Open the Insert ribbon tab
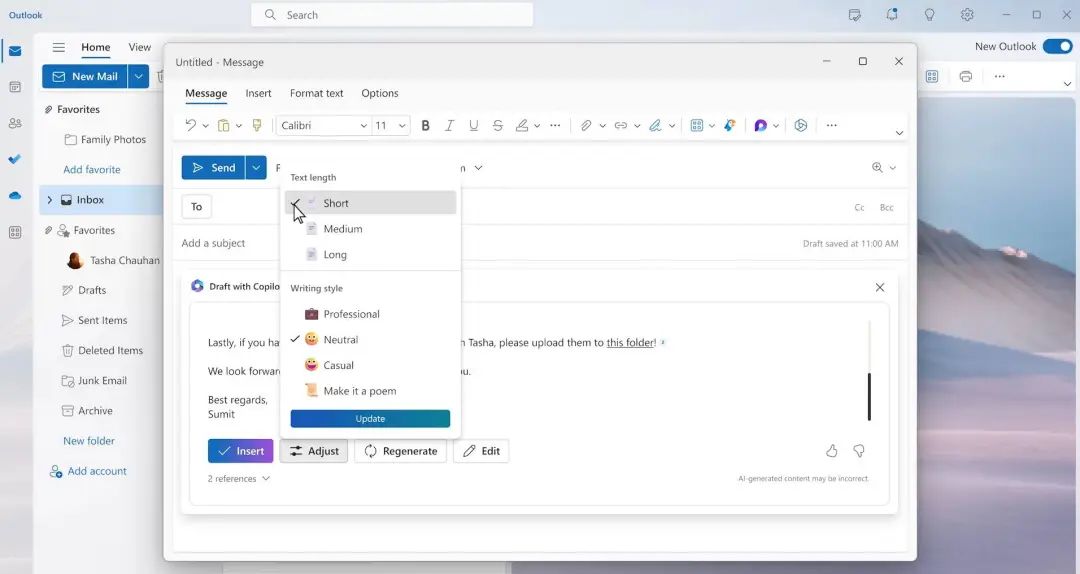Screen dimensions: 1080x574 point(258,93)
